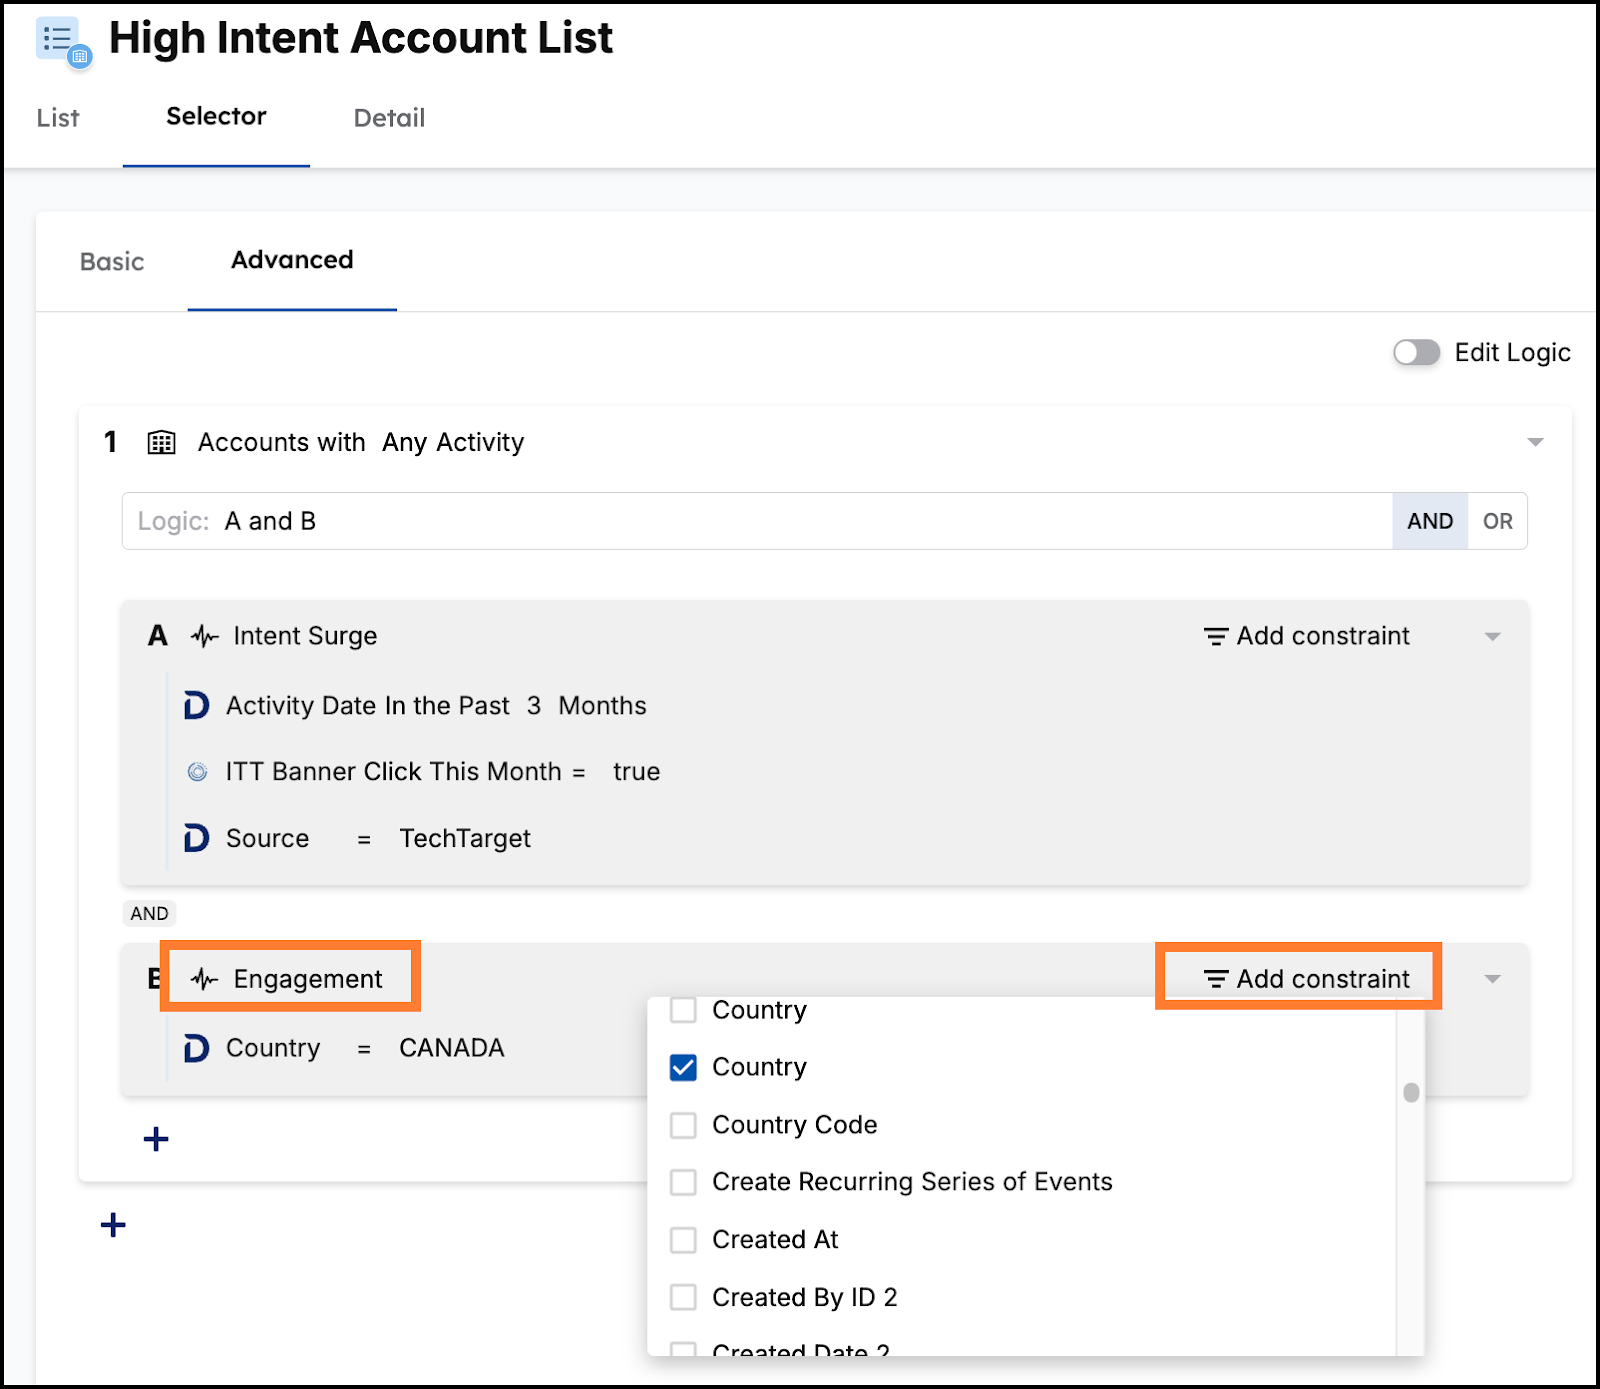Click the Months unit value

602,706
